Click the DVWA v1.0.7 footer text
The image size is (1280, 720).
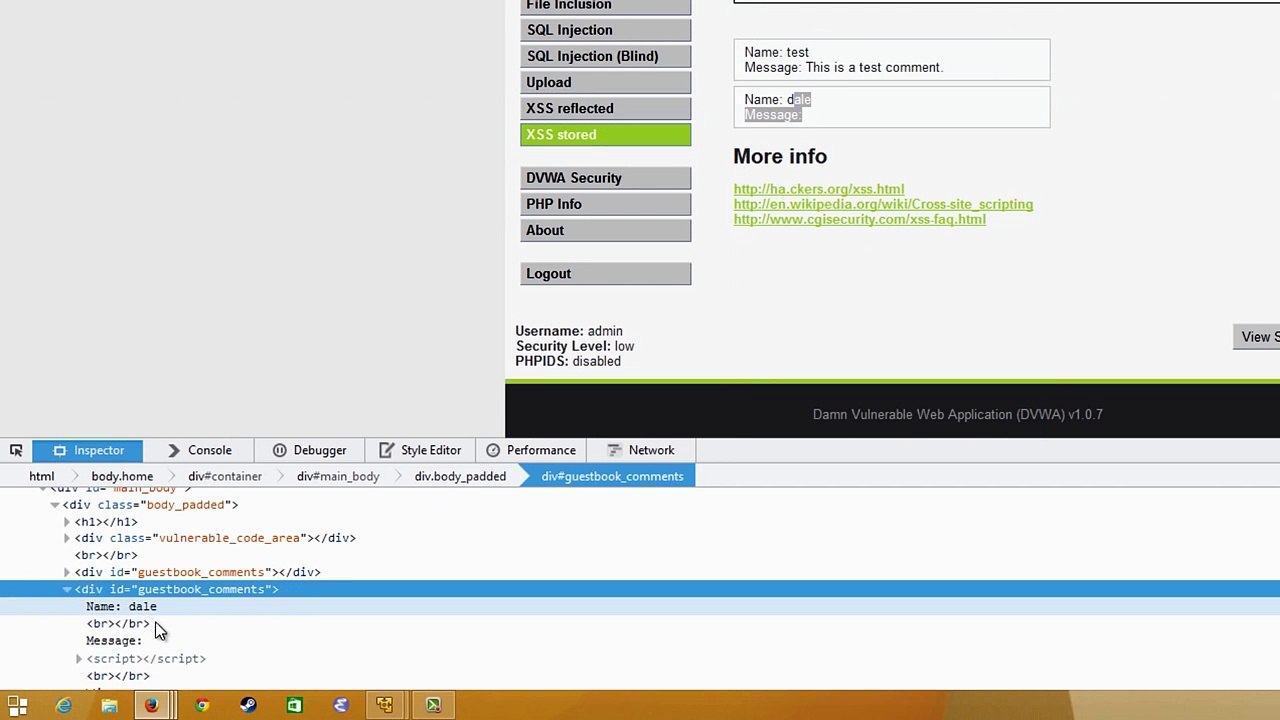(x=957, y=414)
